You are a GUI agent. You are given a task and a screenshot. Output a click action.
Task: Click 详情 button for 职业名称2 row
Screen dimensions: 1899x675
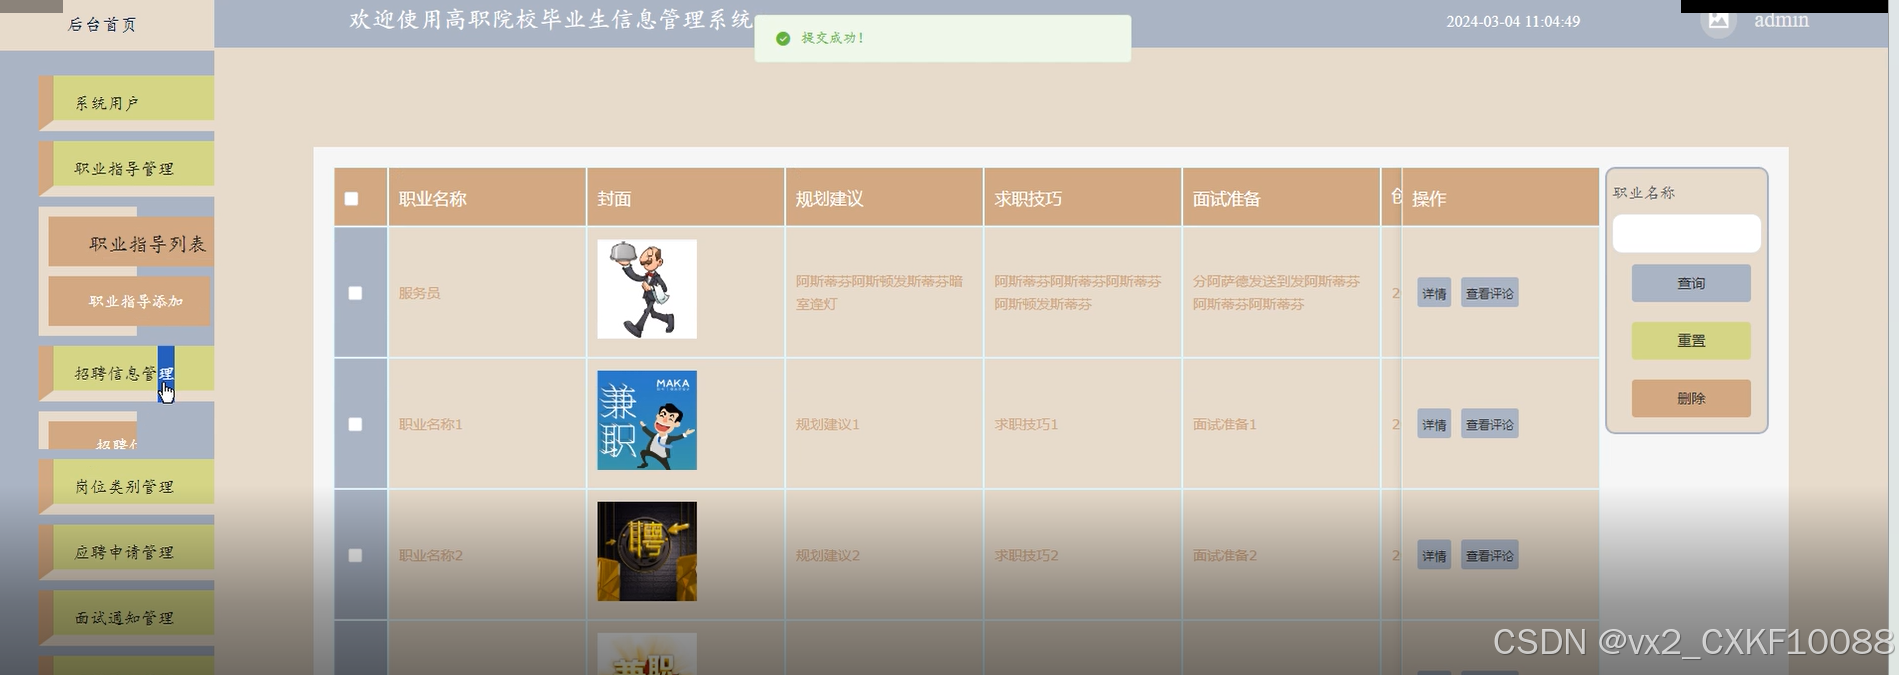(1434, 555)
